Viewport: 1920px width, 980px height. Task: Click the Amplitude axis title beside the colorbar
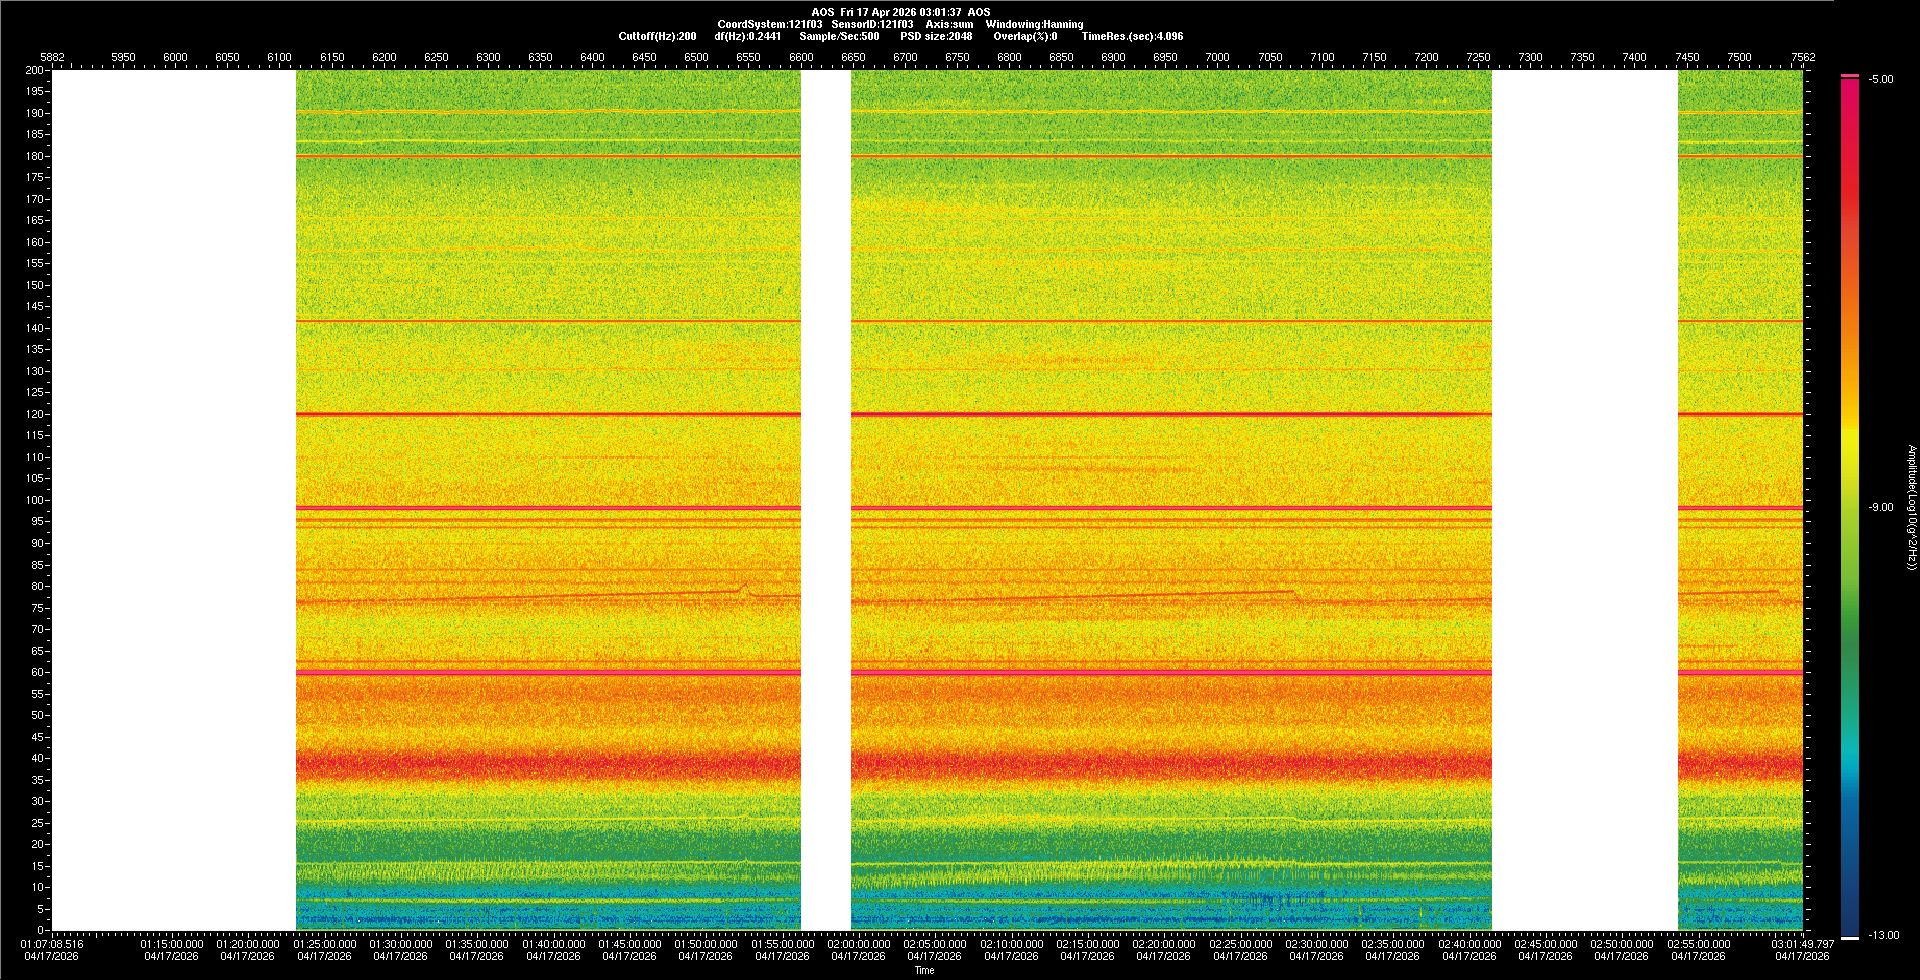click(1911, 508)
